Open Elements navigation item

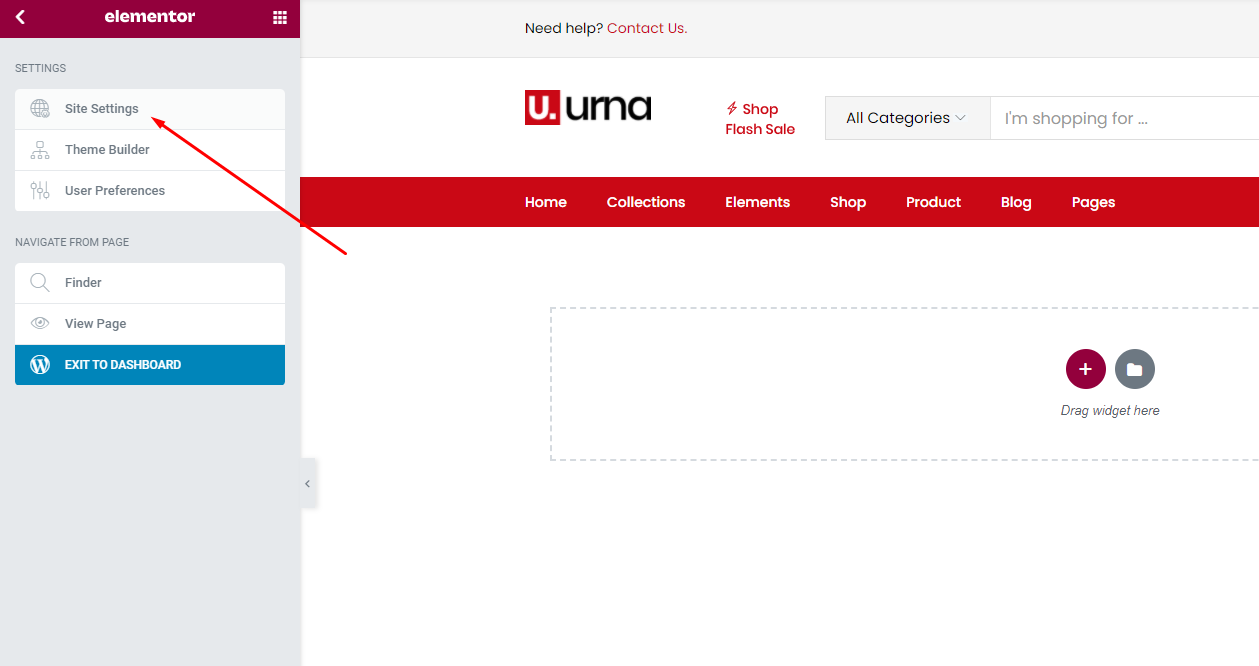(758, 202)
